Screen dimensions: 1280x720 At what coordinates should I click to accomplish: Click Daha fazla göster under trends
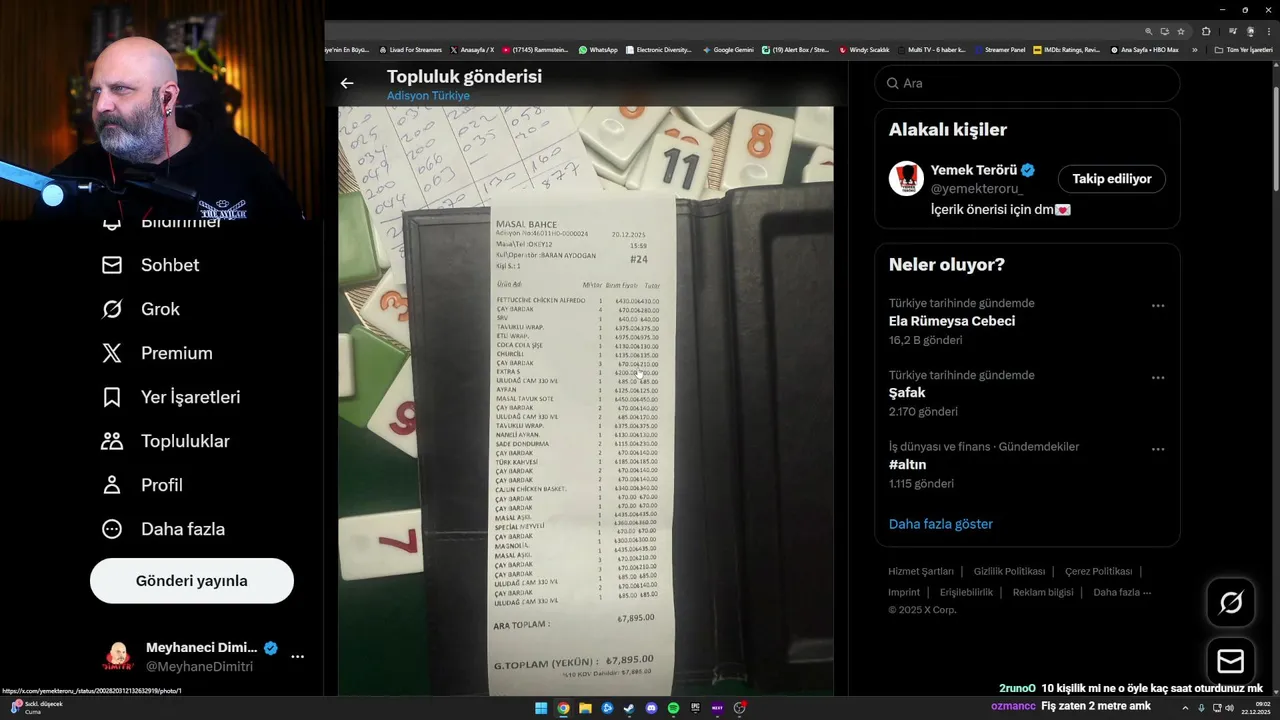point(941,524)
